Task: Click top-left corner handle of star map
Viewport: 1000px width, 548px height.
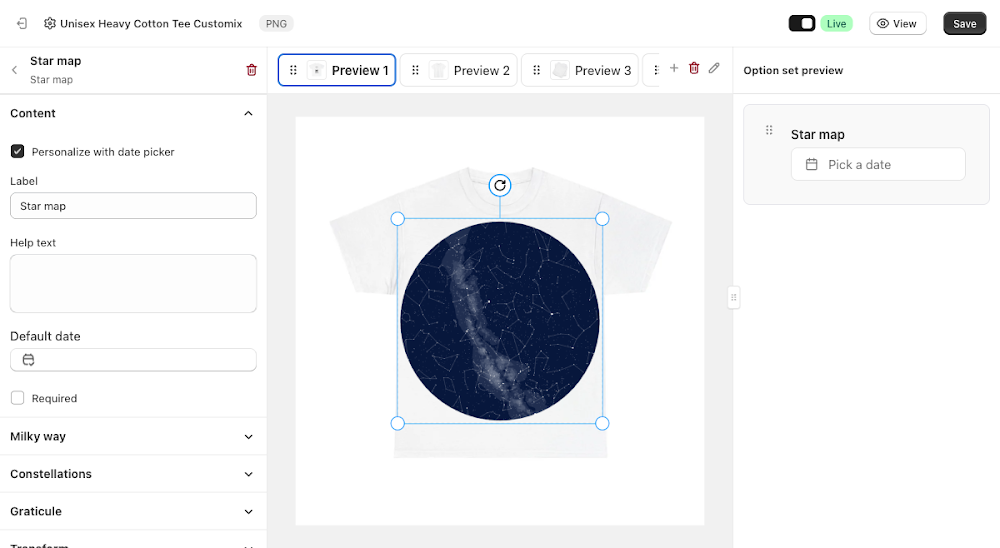Action: tap(397, 219)
